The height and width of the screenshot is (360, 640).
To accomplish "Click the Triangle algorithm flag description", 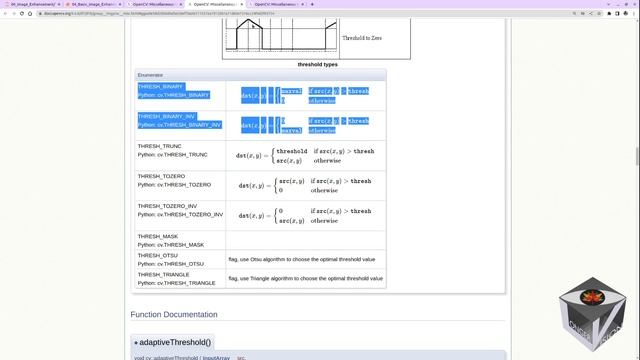I will pyautogui.click(x=306, y=278).
